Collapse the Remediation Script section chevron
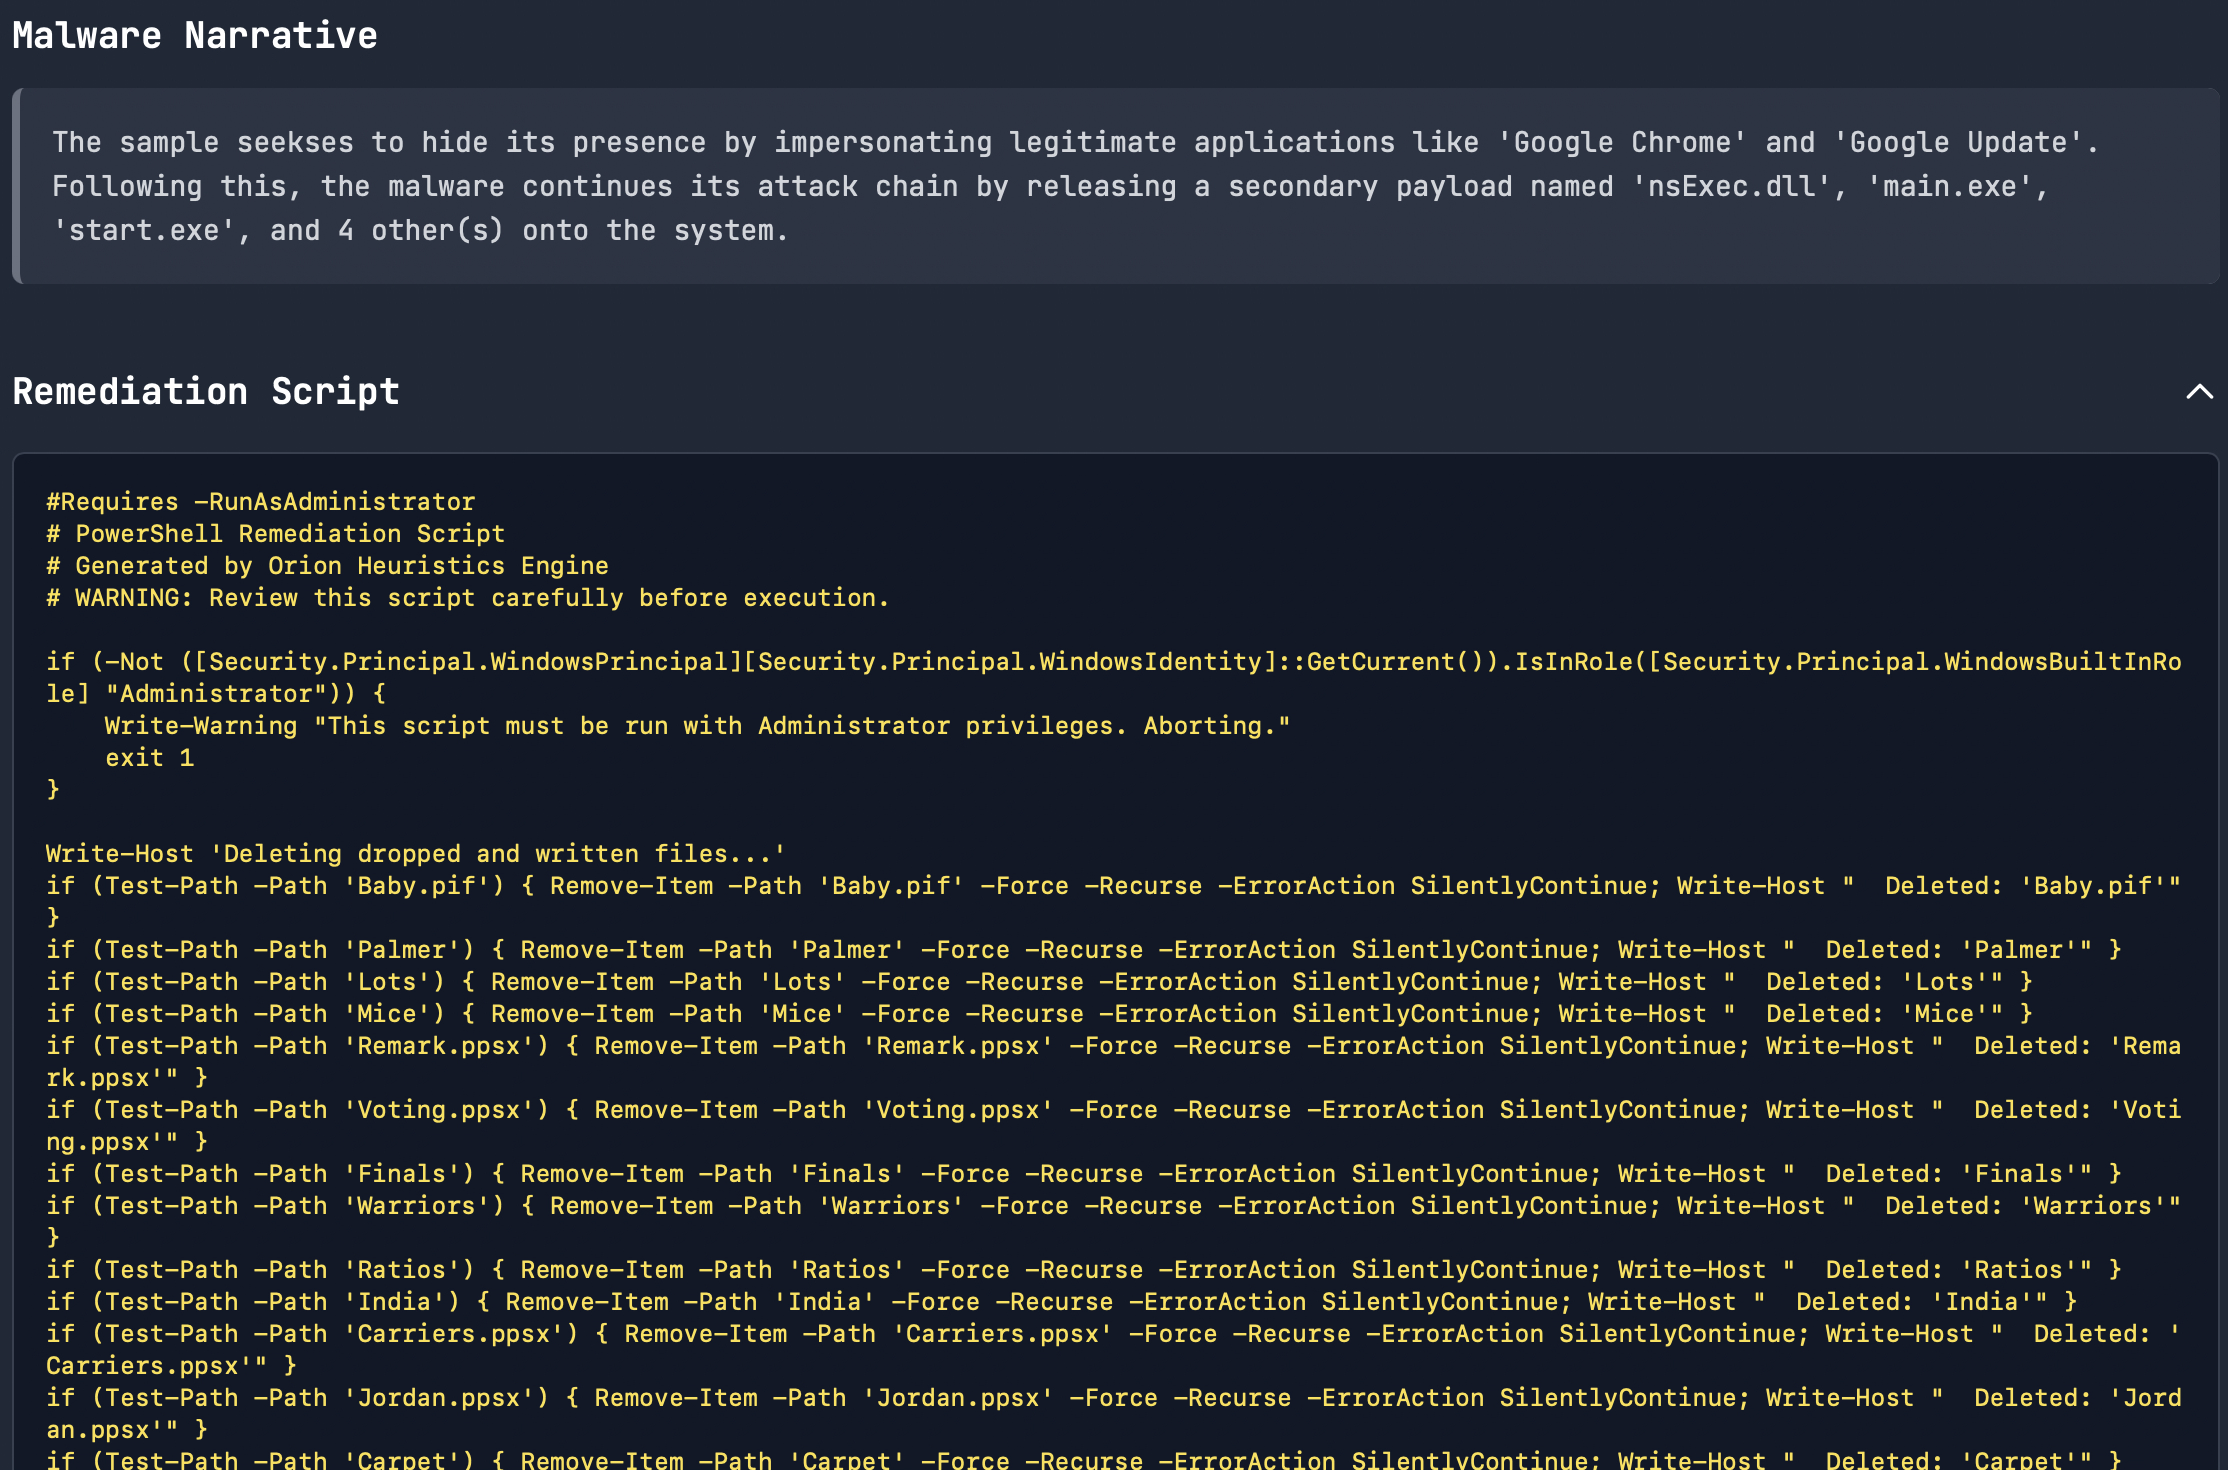The height and width of the screenshot is (1470, 2228). point(2198,392)
